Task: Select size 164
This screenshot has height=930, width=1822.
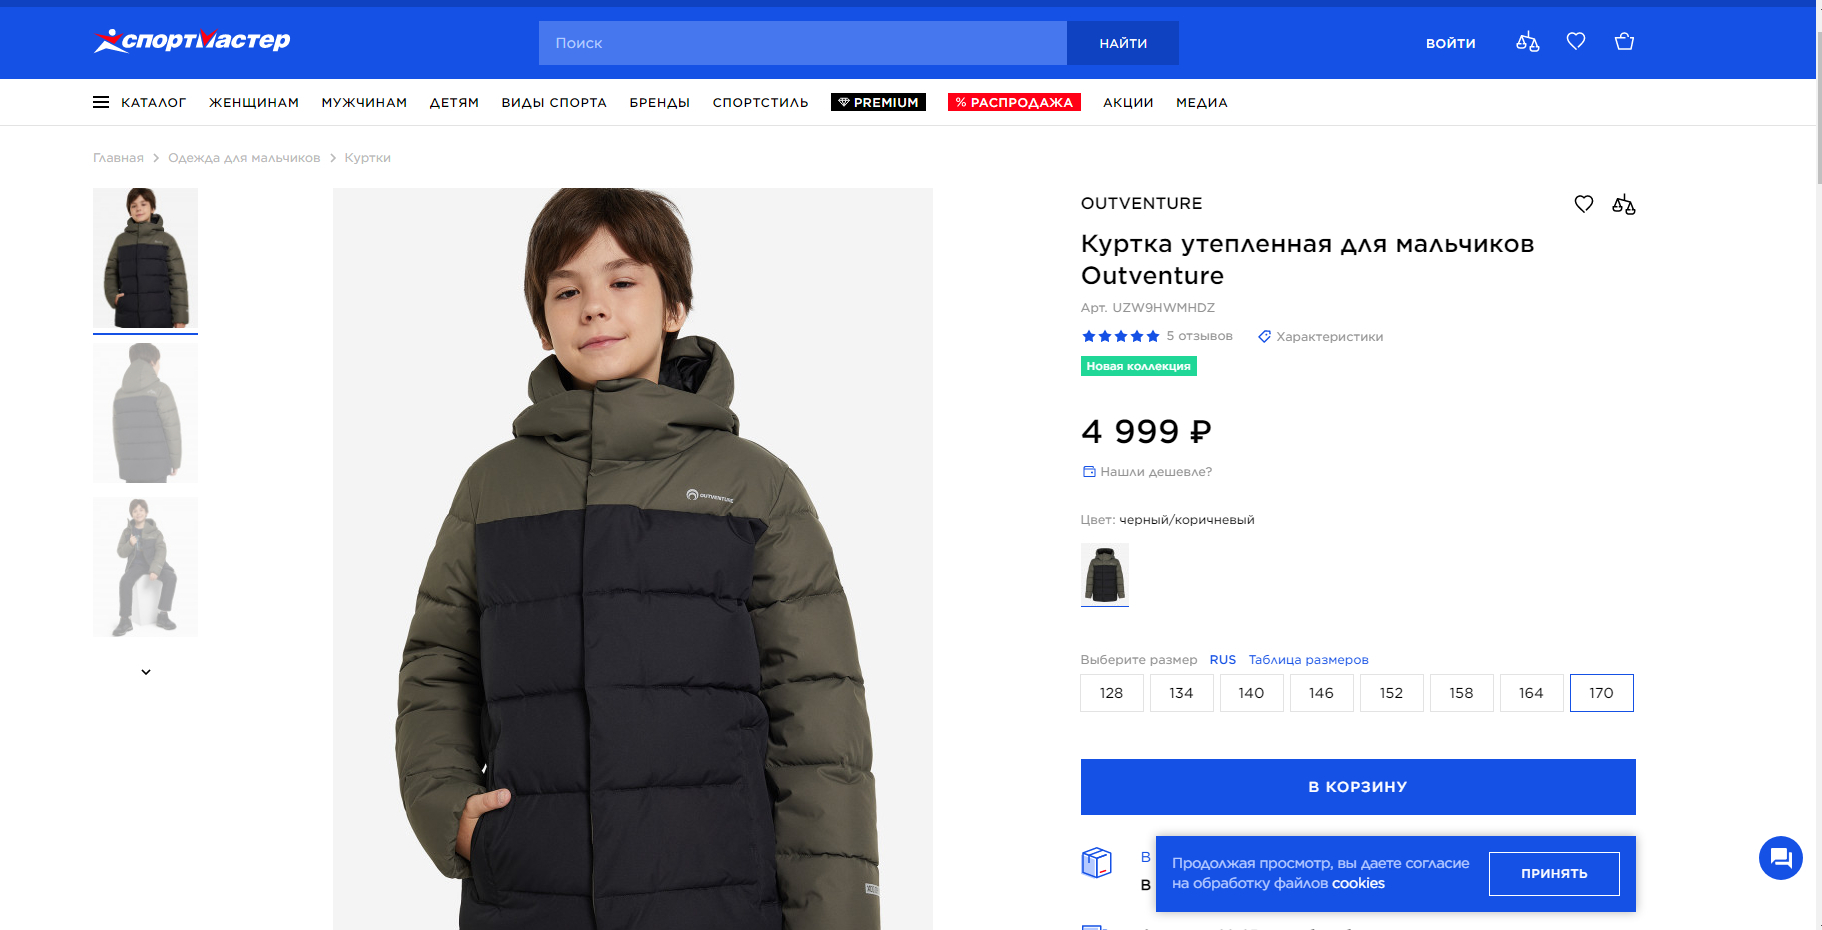Action: click(x=1531, y=693)
